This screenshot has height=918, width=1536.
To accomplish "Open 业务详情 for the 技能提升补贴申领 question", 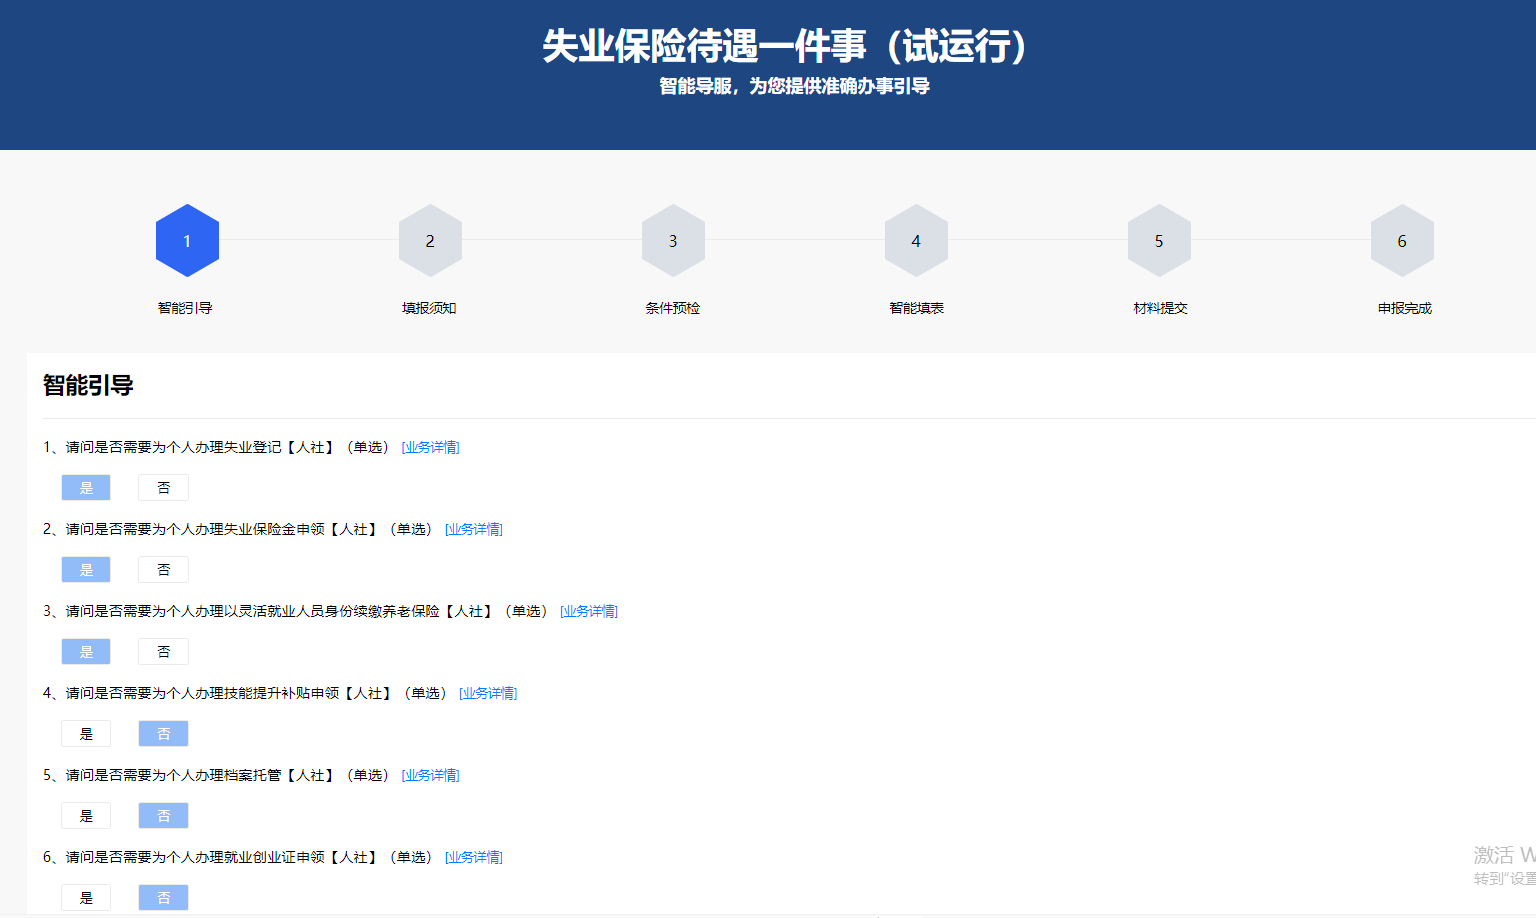I will pos(488,692).
